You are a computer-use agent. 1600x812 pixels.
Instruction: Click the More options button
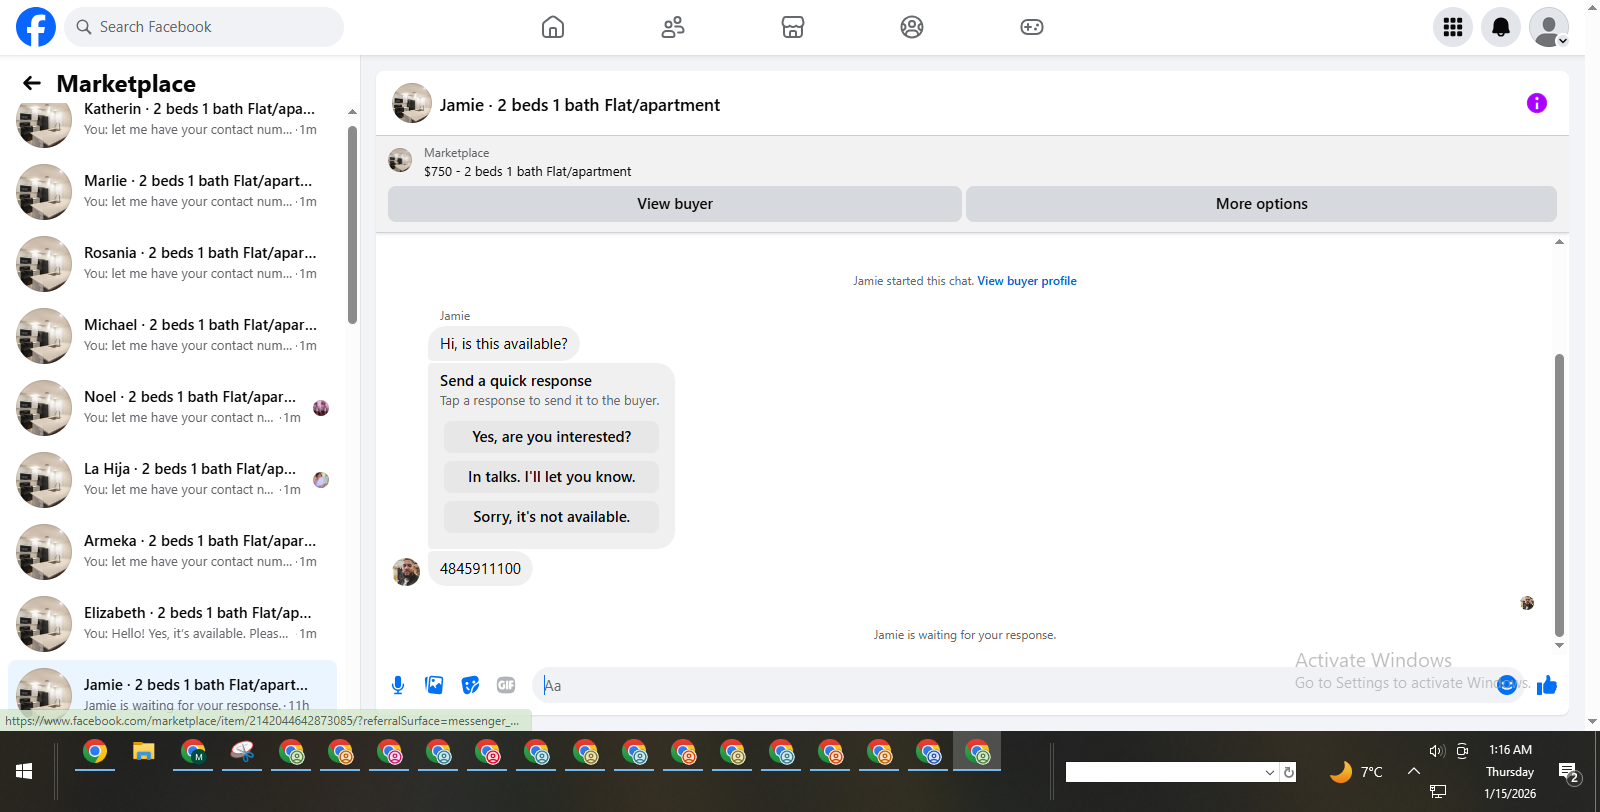click(x=1261, y=204)
